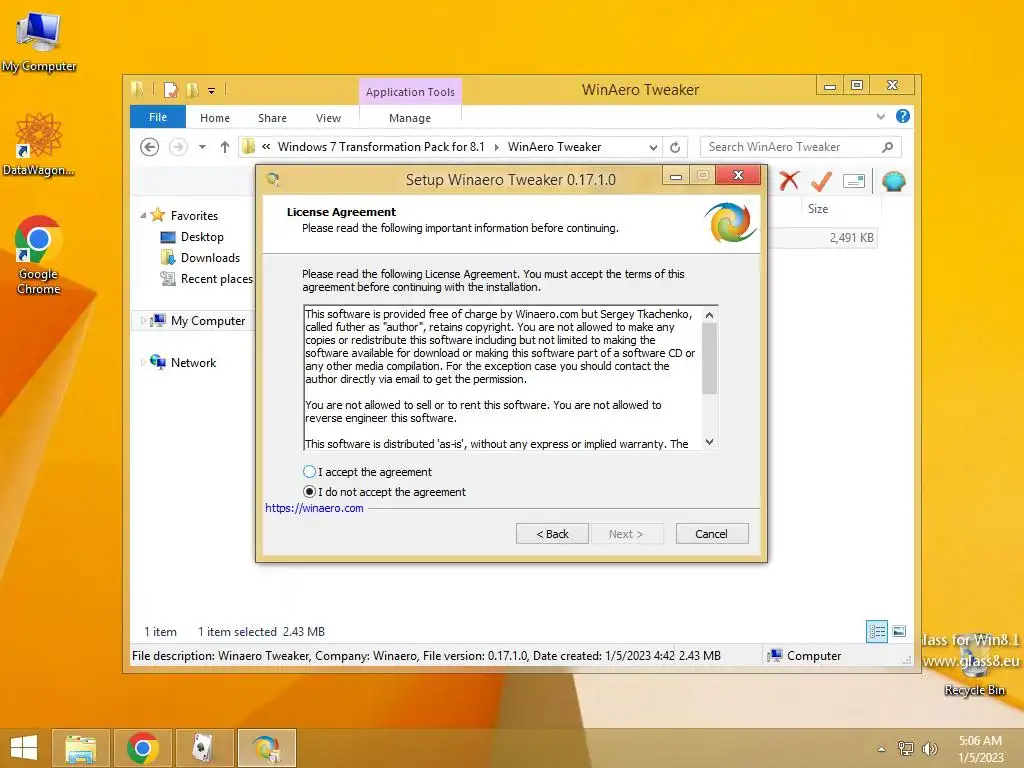Viewport: 1024px width, 768px height.
Task: Expand the Network tree node
Action: click(143, 362)
